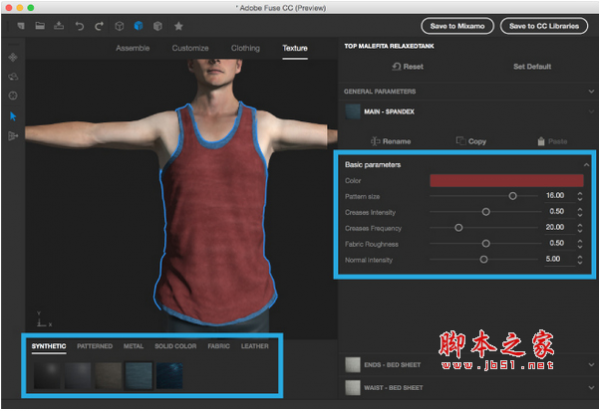Open the Clothing tab
This screenshot has height=411, width=600.
coord(245,48)
